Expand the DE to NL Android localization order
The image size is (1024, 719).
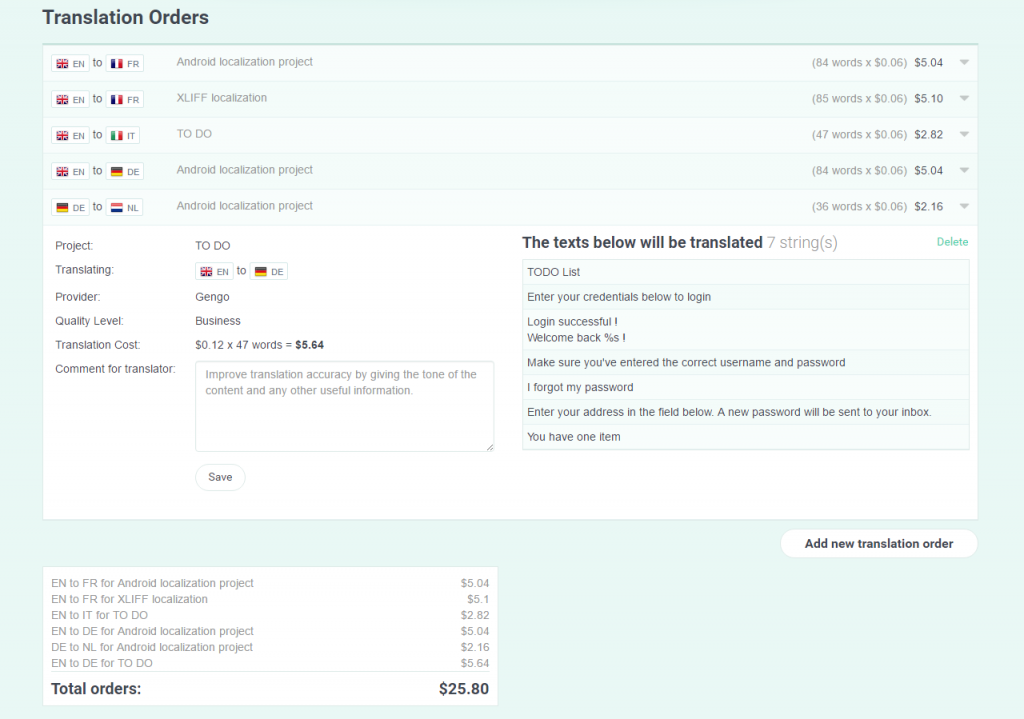coord(963,206)
